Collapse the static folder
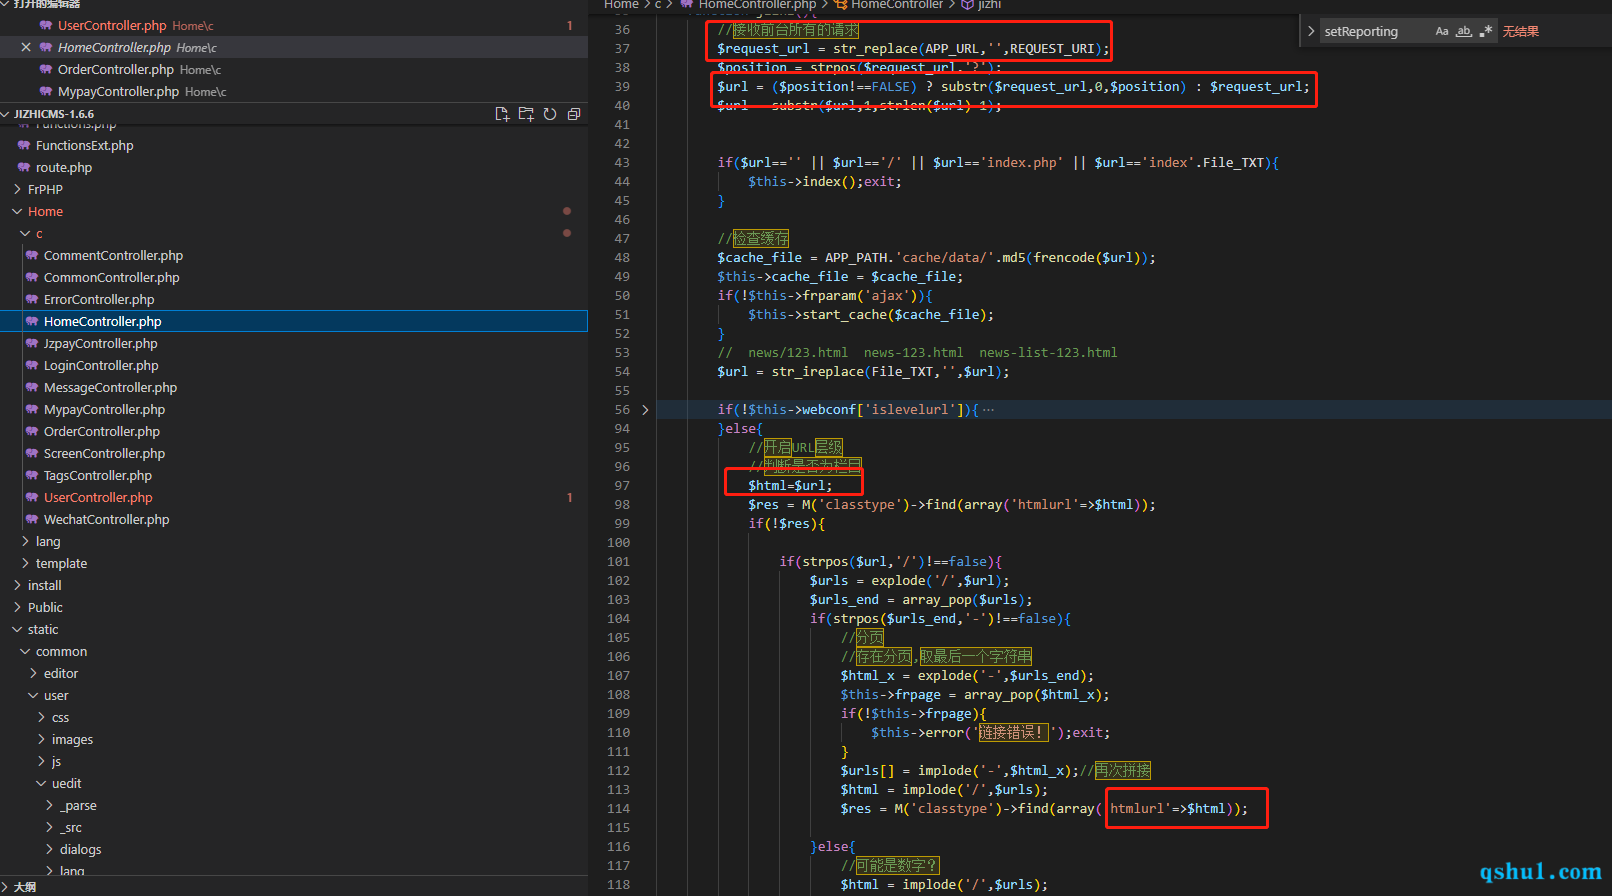This screenshot has width=1612, height=896. [18, 629]
